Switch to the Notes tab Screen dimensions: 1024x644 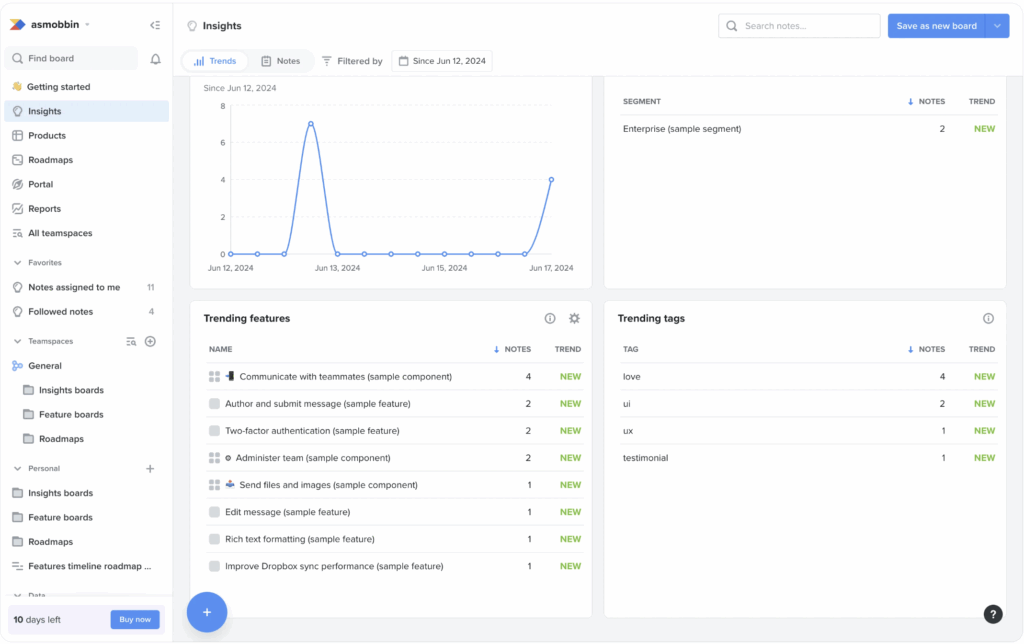coord(281,60)
